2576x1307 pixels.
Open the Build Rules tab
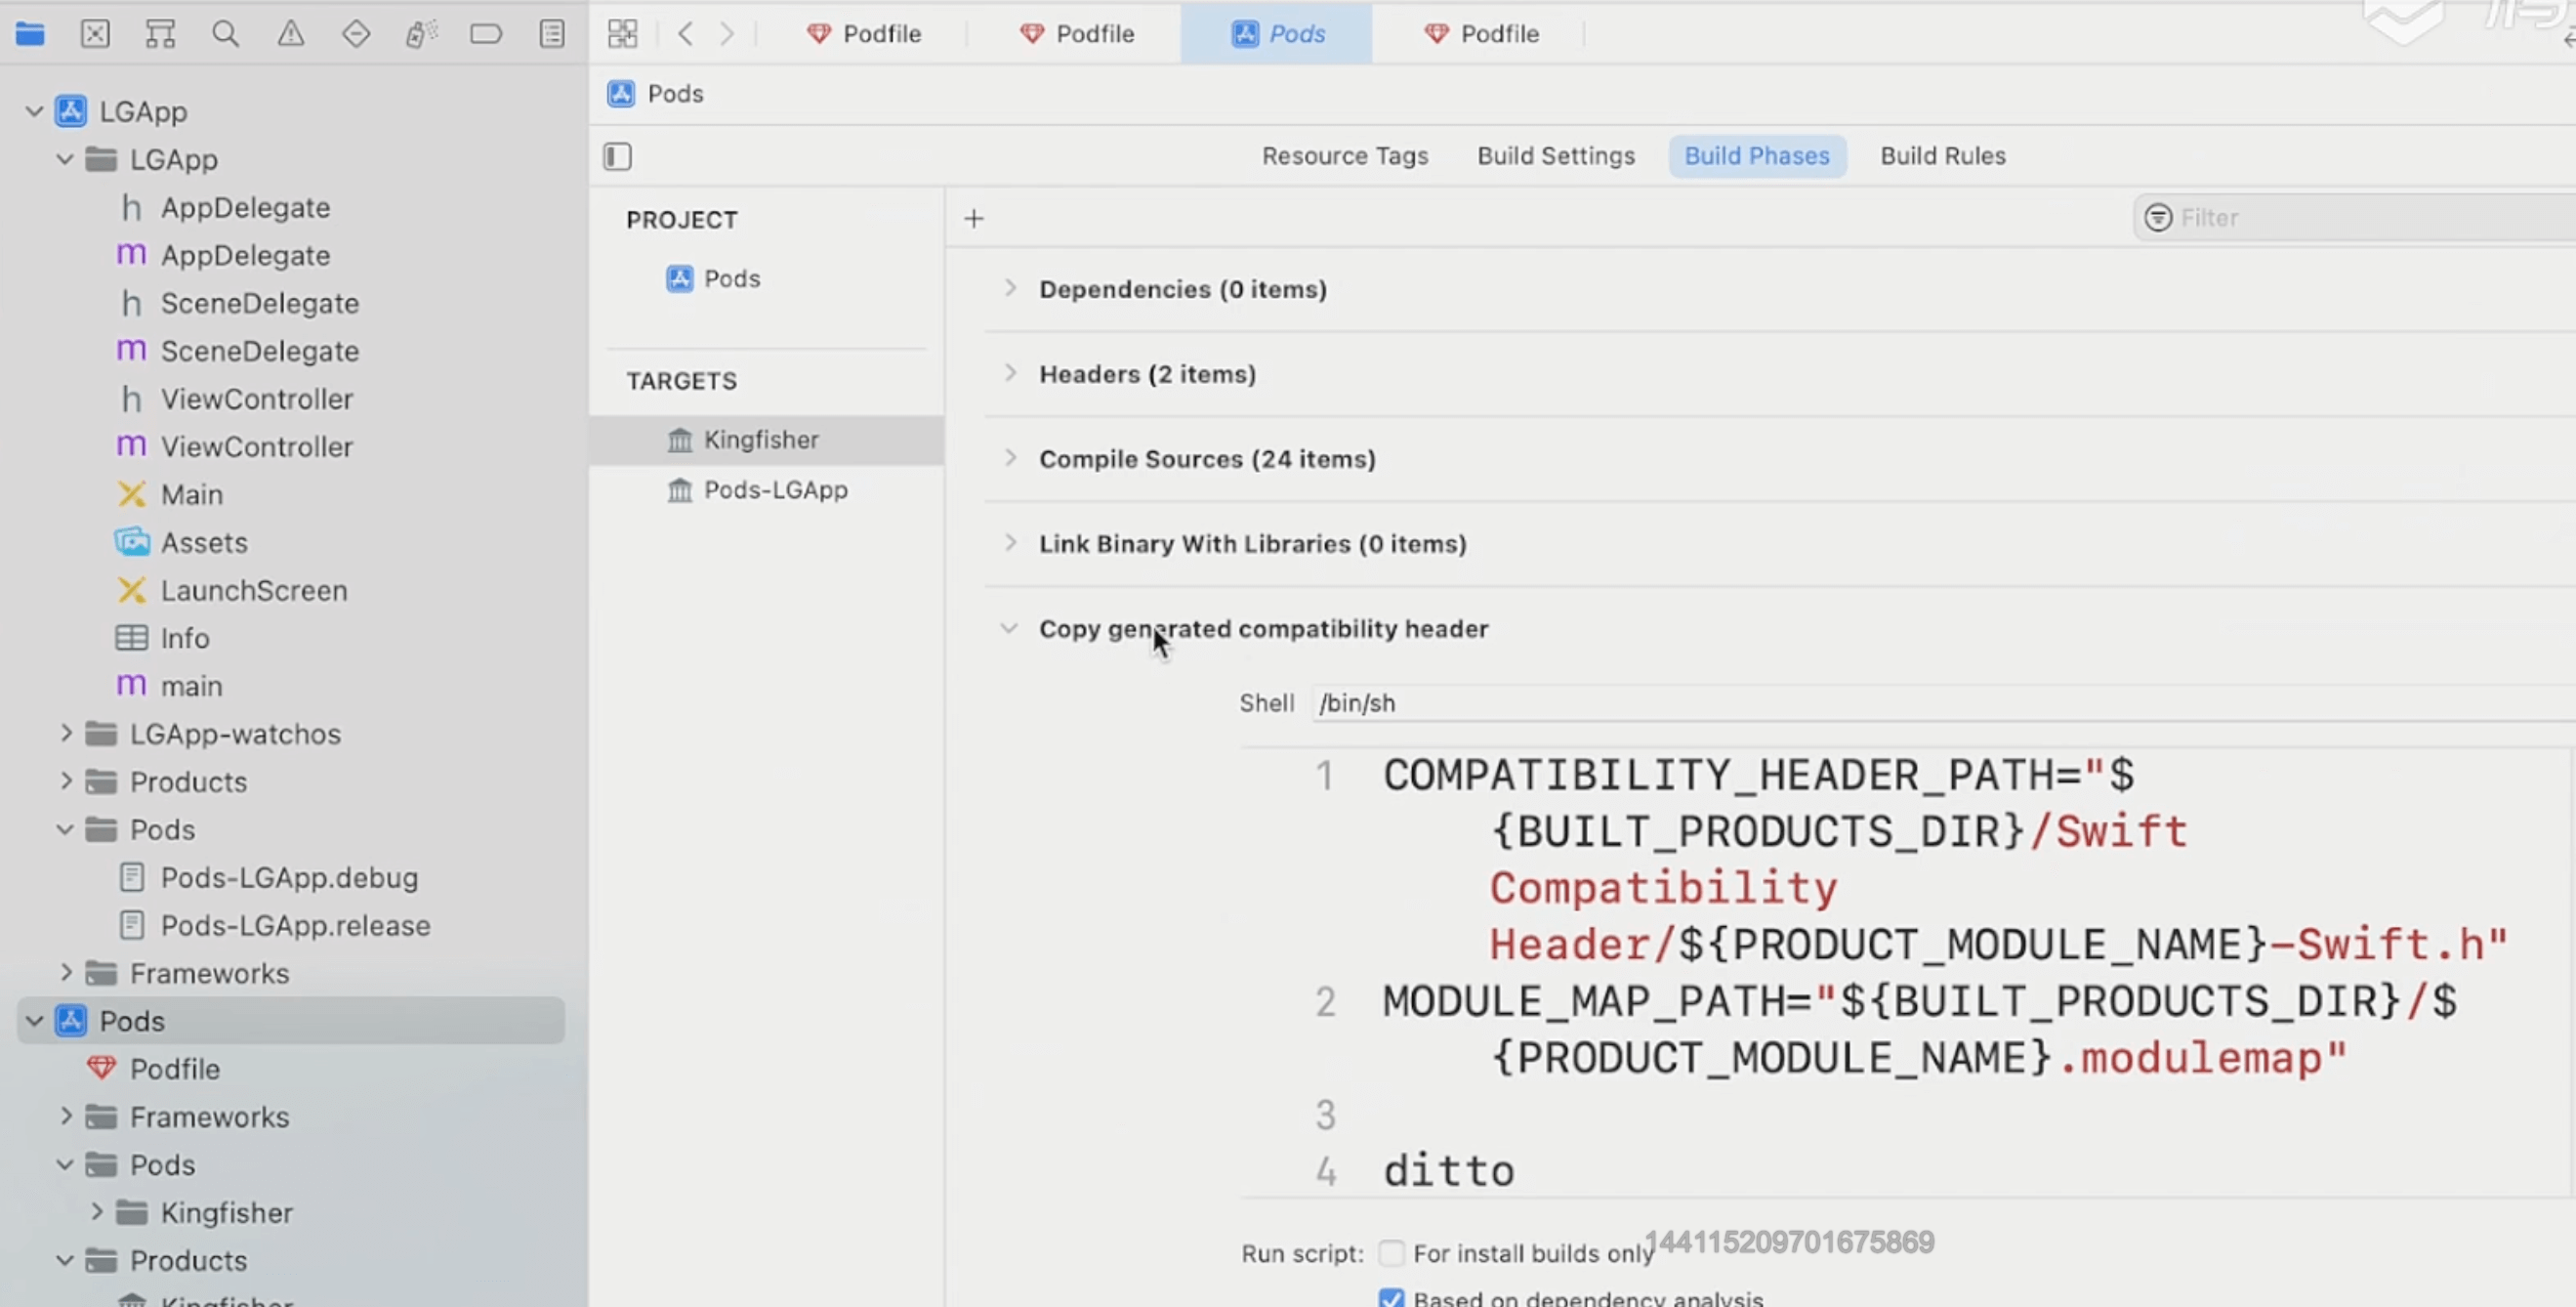[x=1942, y=156]
